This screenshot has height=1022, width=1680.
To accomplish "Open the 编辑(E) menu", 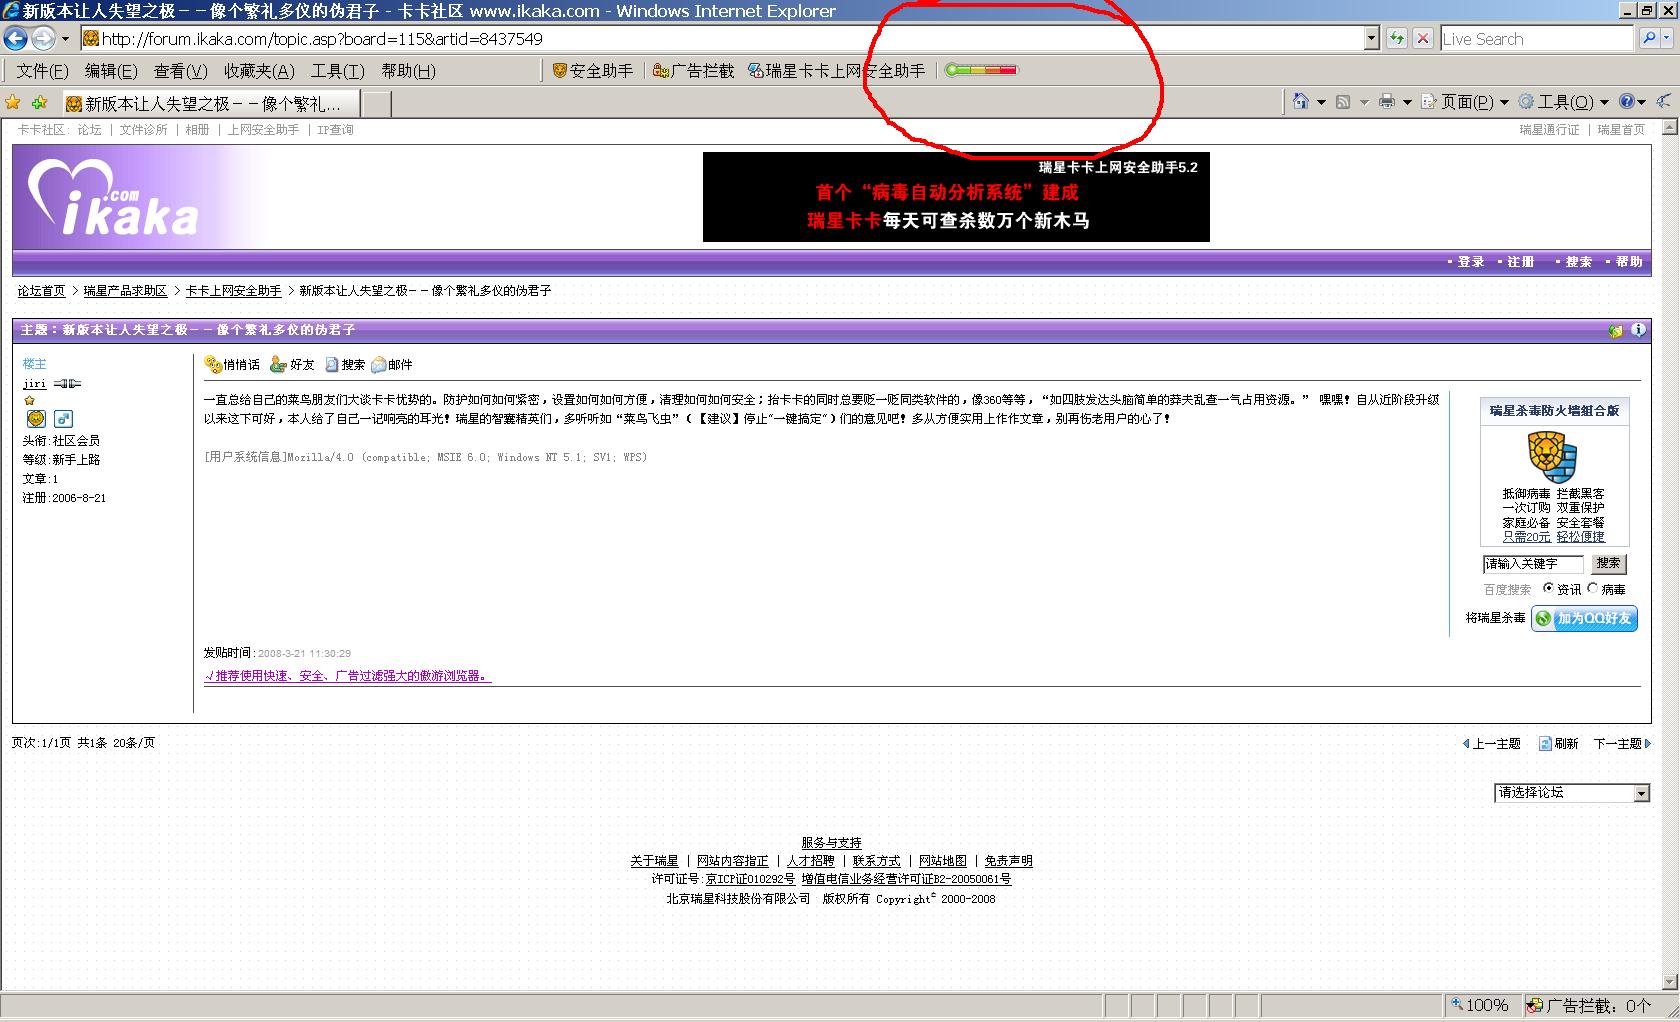I will 111,71.
